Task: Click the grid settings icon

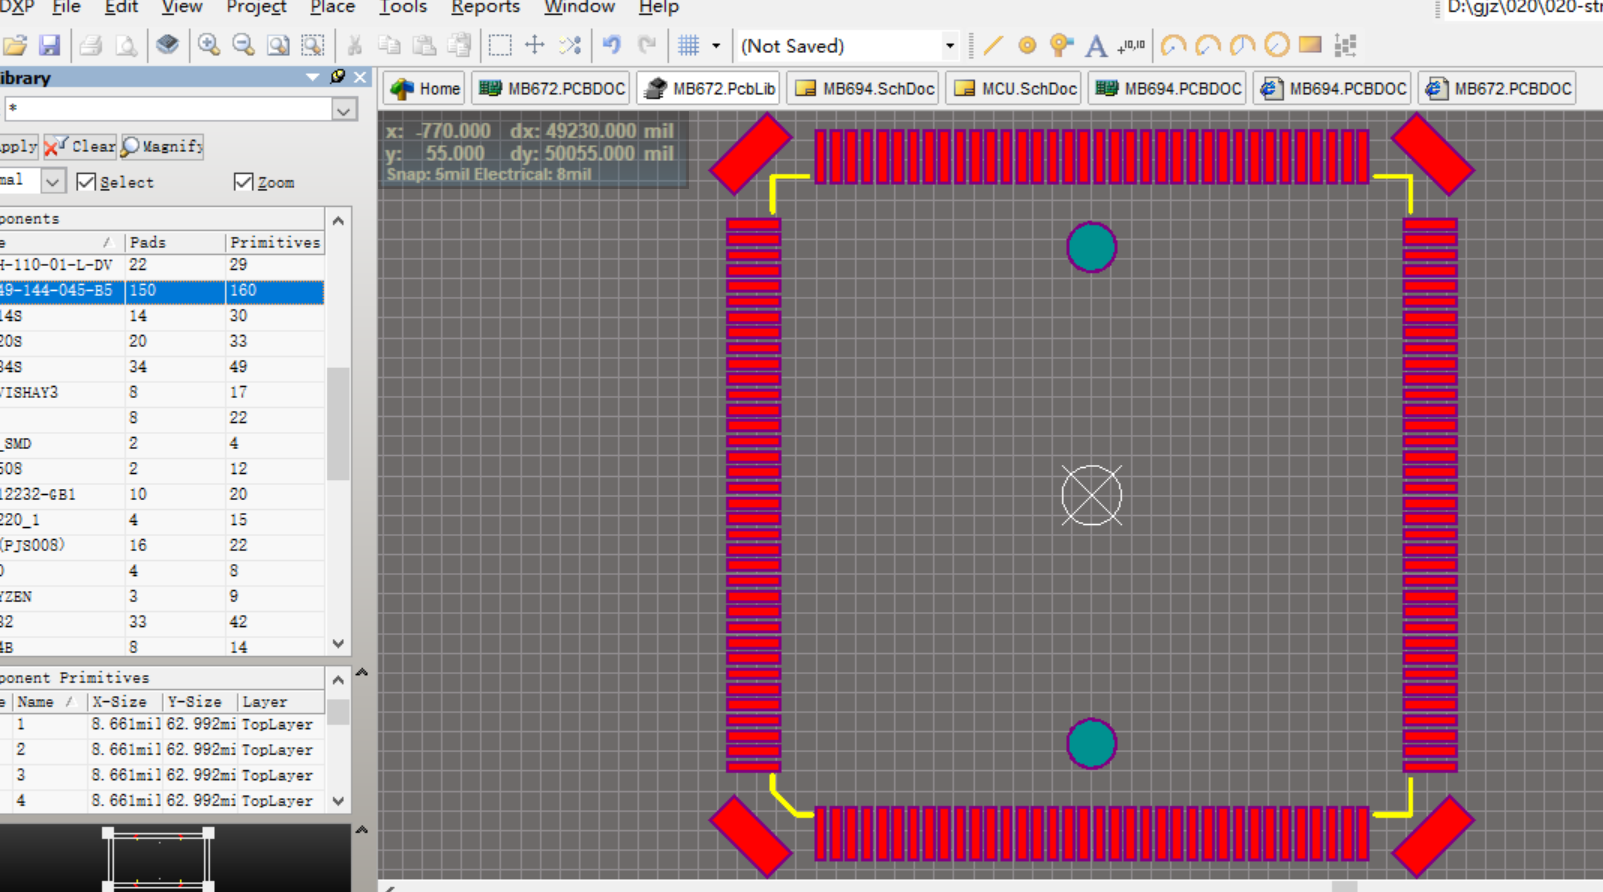Action: coord(689,46)
